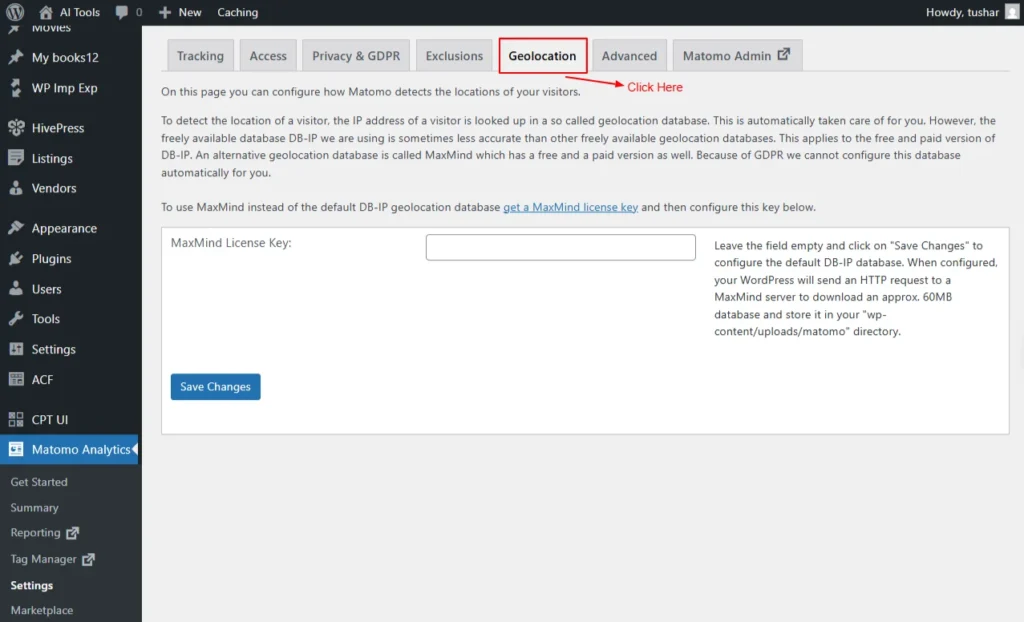The width and height of the screenshot is (1024, 622).
Task: Open the comments bubble icon
Action: (122, 12)
